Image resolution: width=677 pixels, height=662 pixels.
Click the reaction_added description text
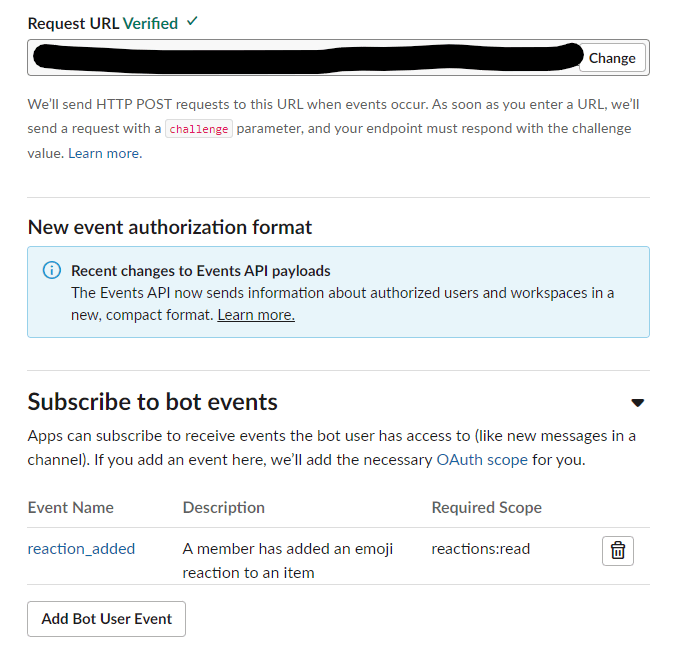tap(288, 561)
